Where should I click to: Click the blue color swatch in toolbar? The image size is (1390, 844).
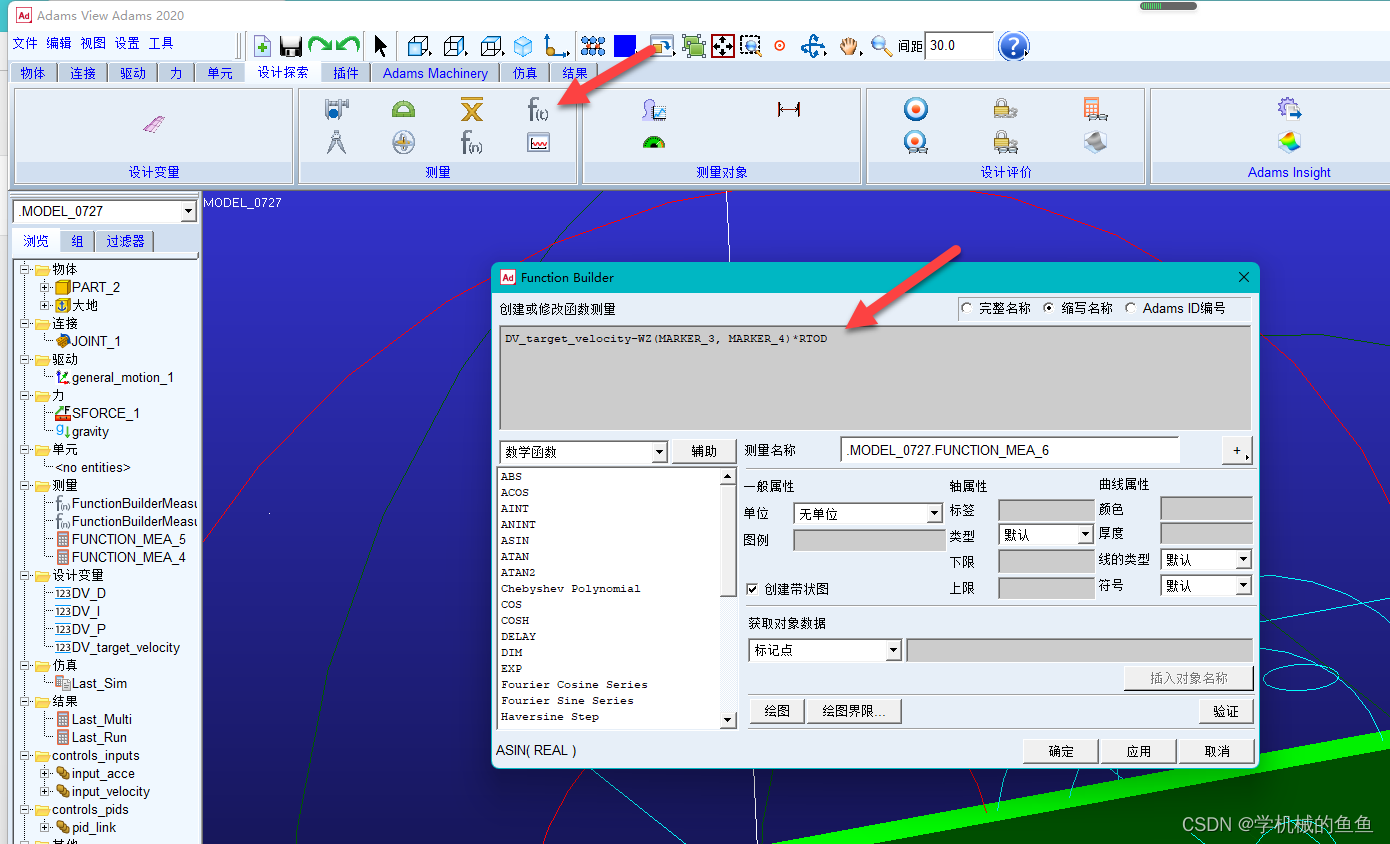pyautogui.click(x=625, y=46)
